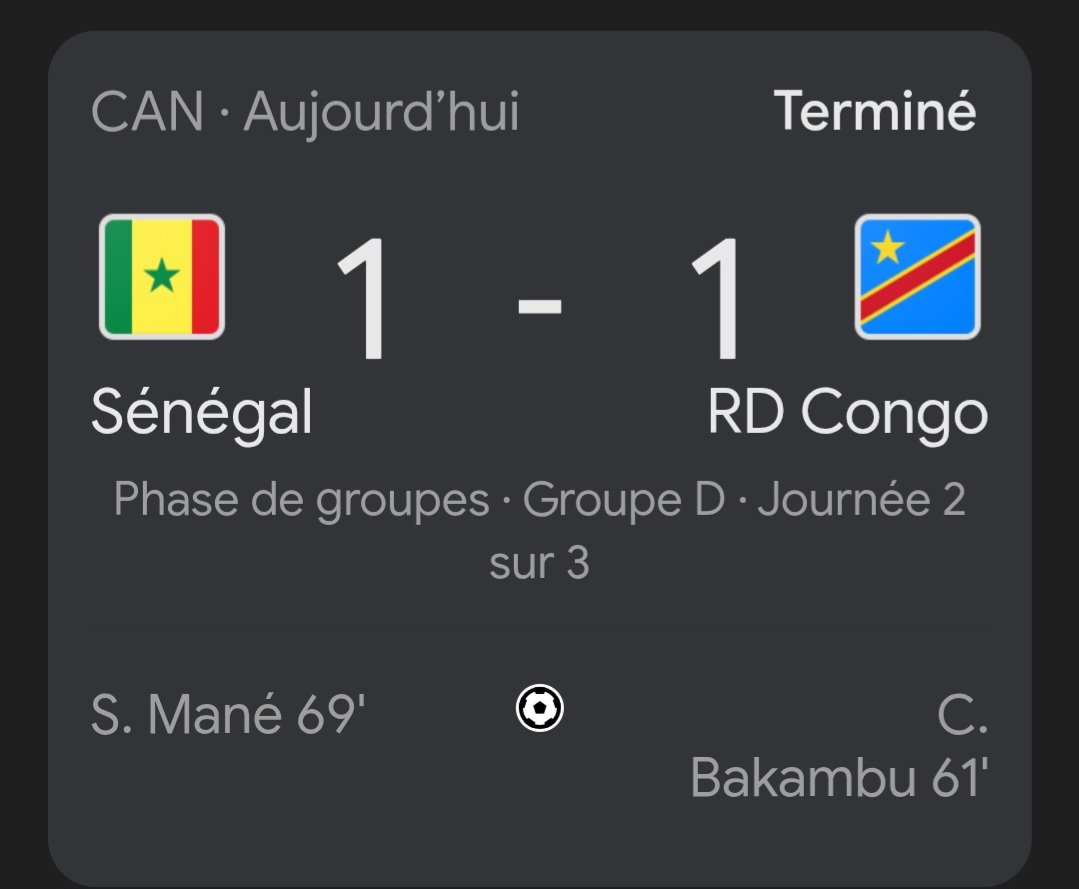Open the Groupe D label

[624, 499]
